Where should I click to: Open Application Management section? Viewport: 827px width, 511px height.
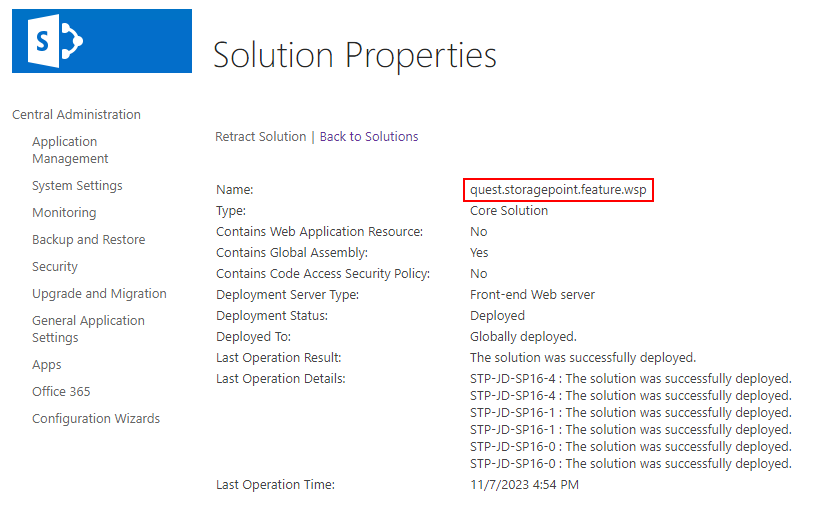tap(70, 150)
